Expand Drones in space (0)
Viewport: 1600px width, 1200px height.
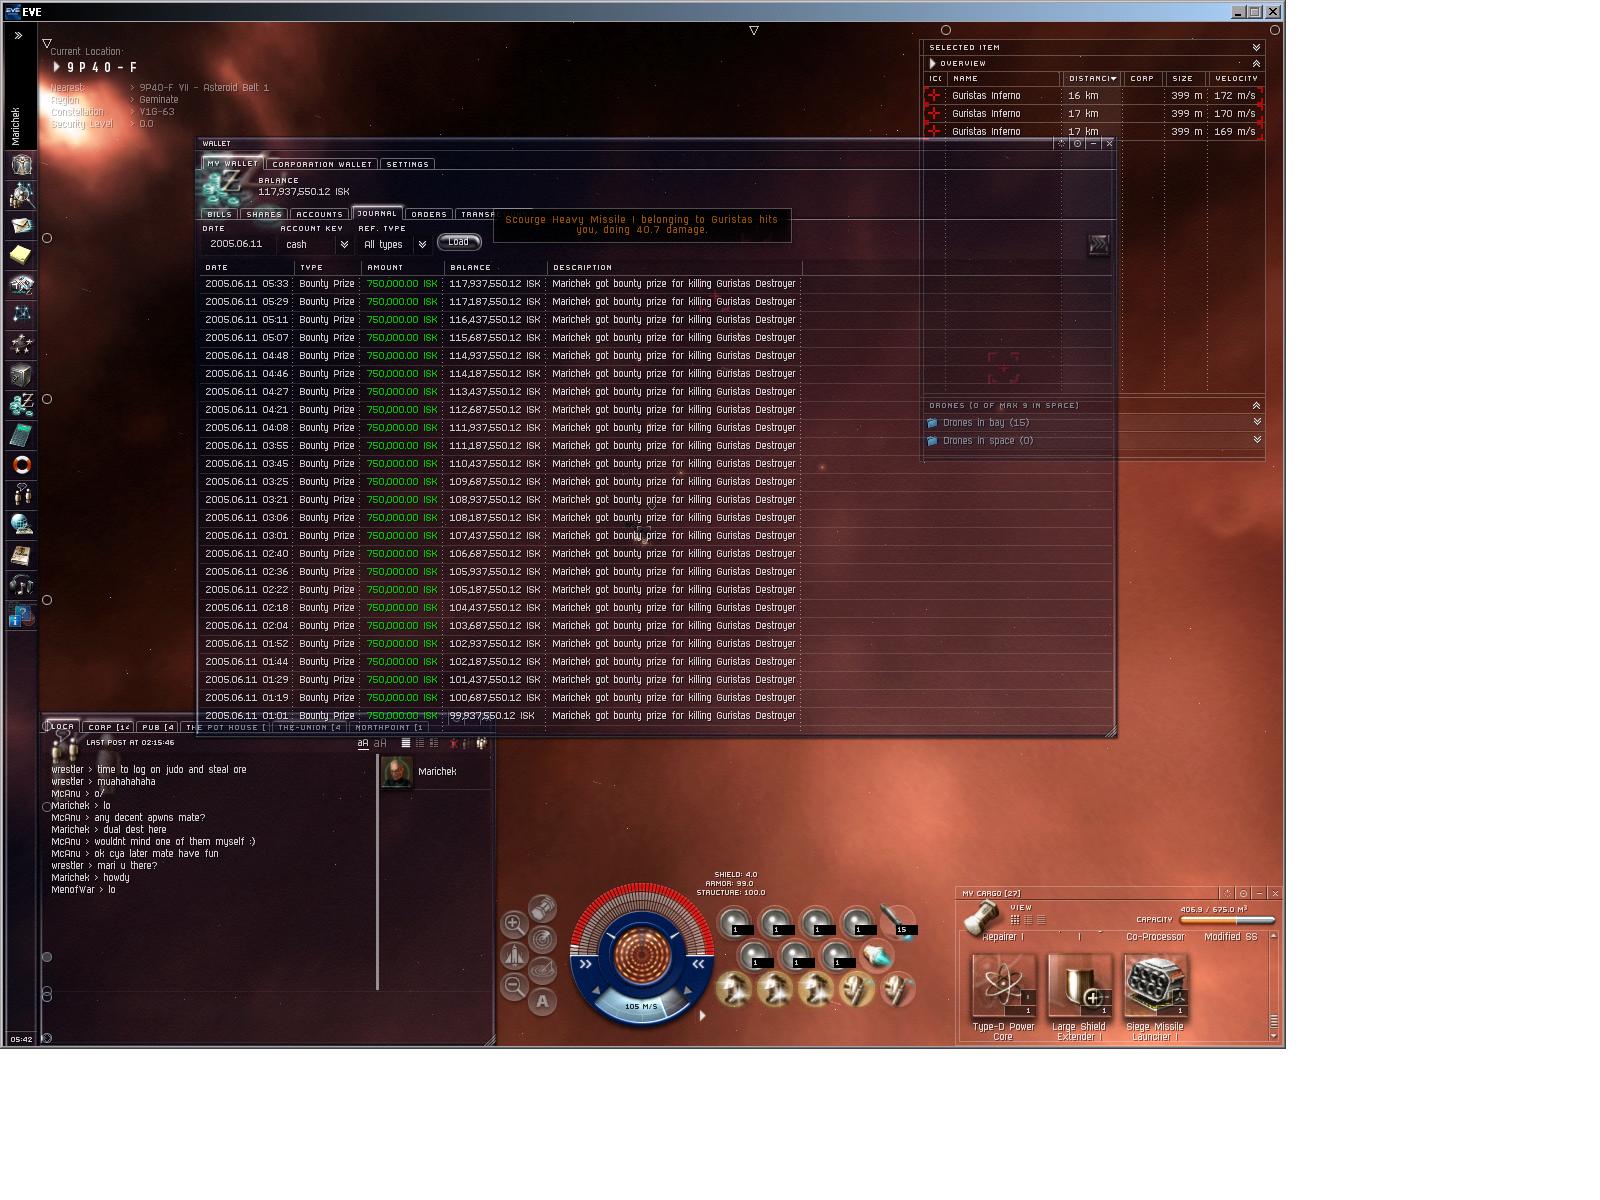coord(1256,440)
